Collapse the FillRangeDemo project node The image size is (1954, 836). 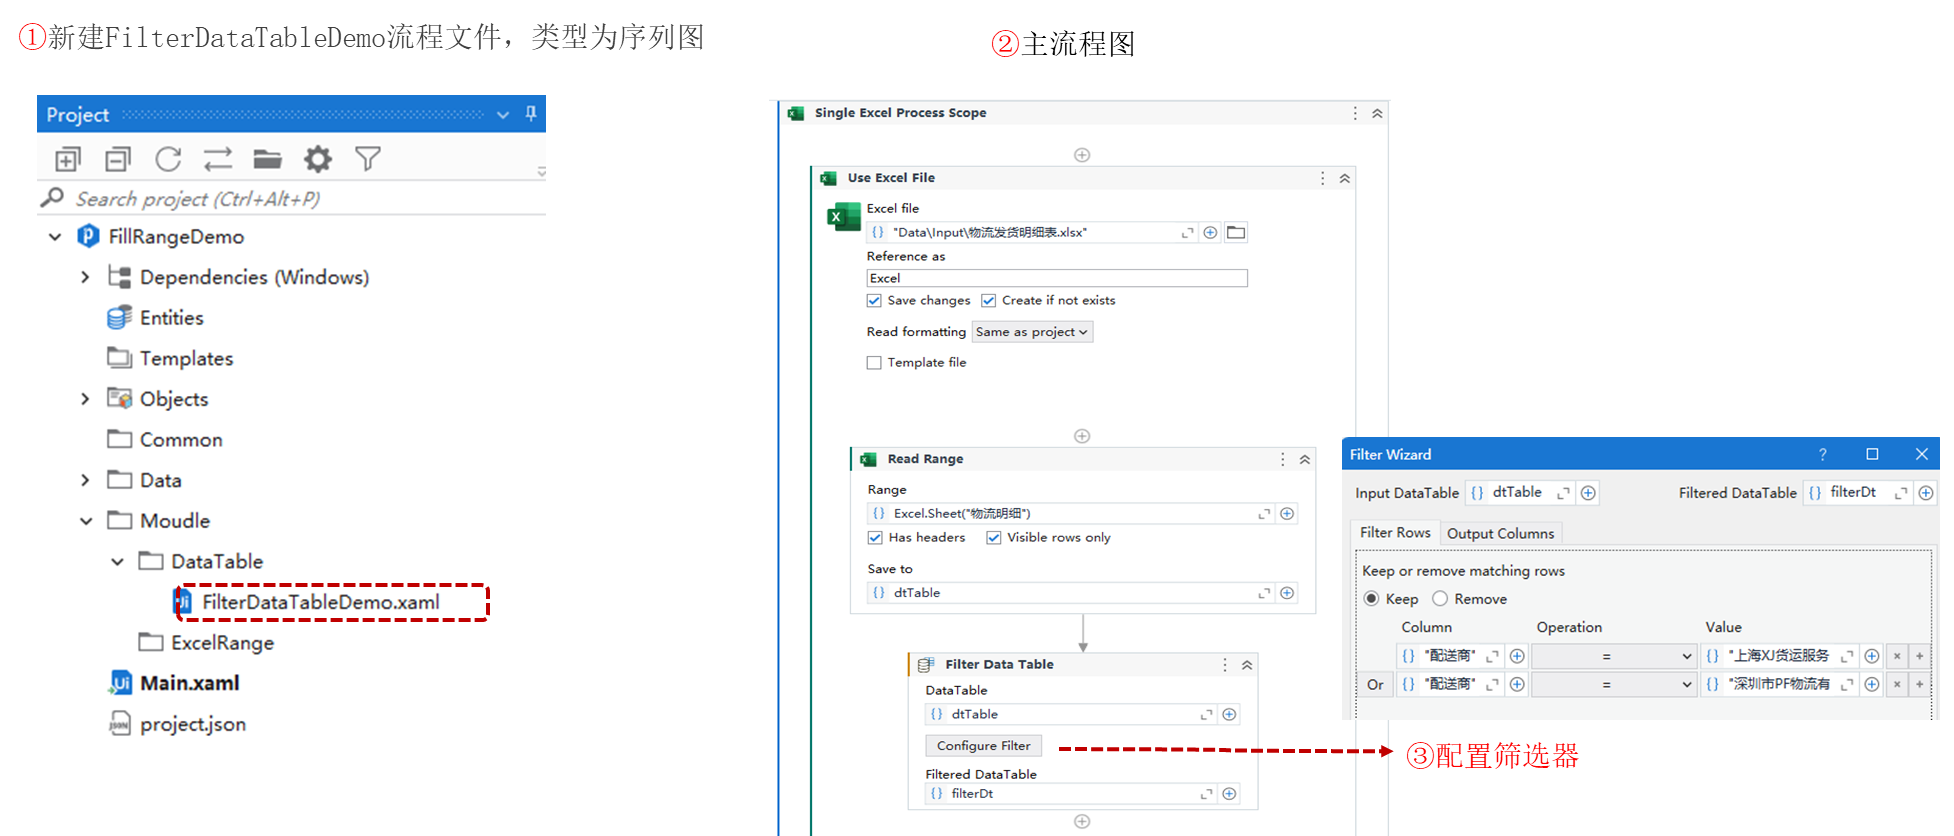coord(55,237)
